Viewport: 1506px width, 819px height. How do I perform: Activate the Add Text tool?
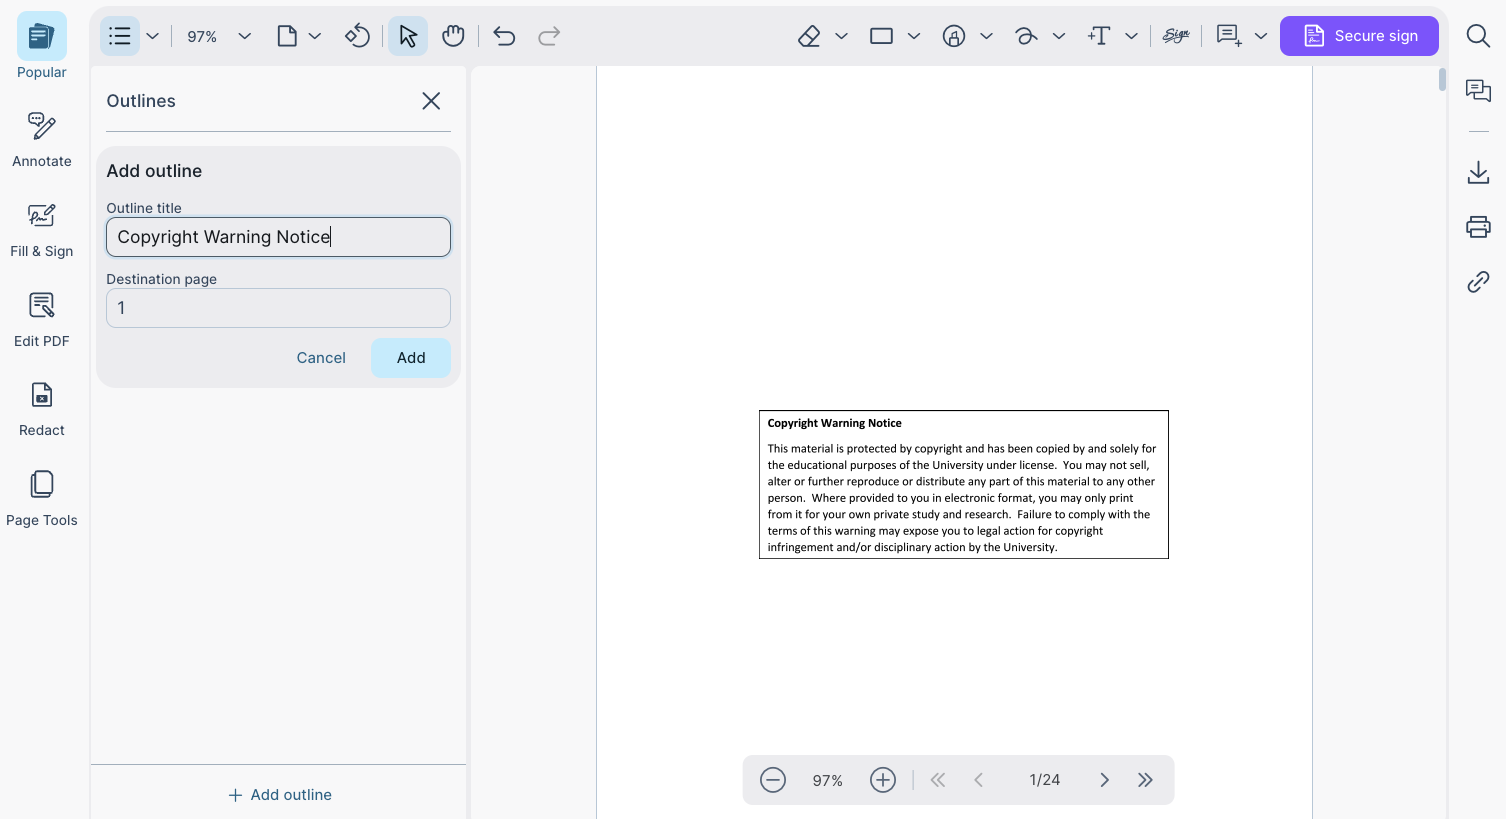[1098, 35]
